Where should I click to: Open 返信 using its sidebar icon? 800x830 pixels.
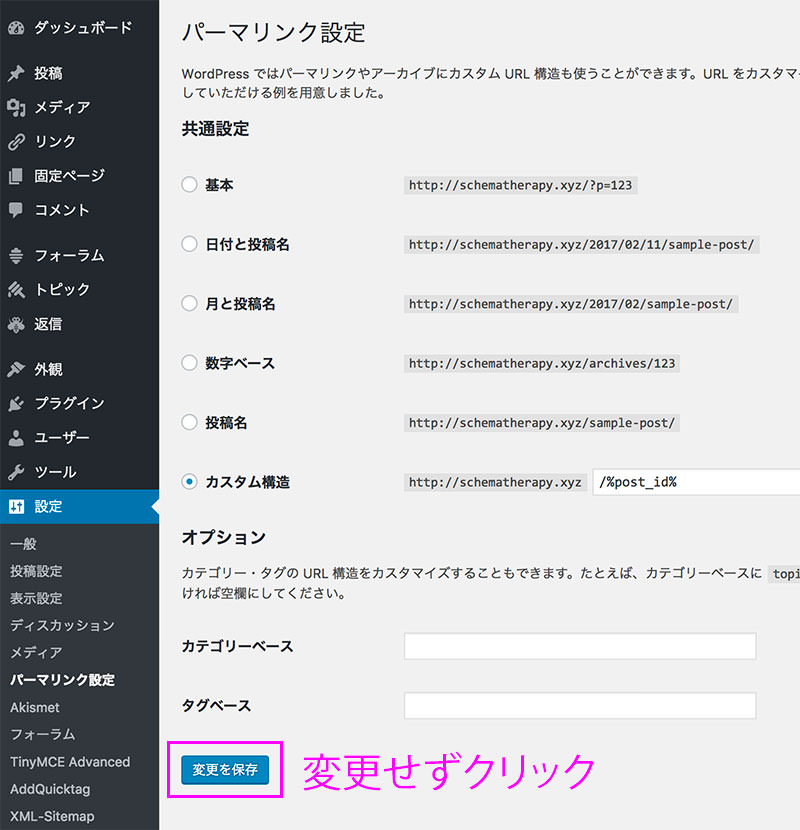[x=18, y=324]
